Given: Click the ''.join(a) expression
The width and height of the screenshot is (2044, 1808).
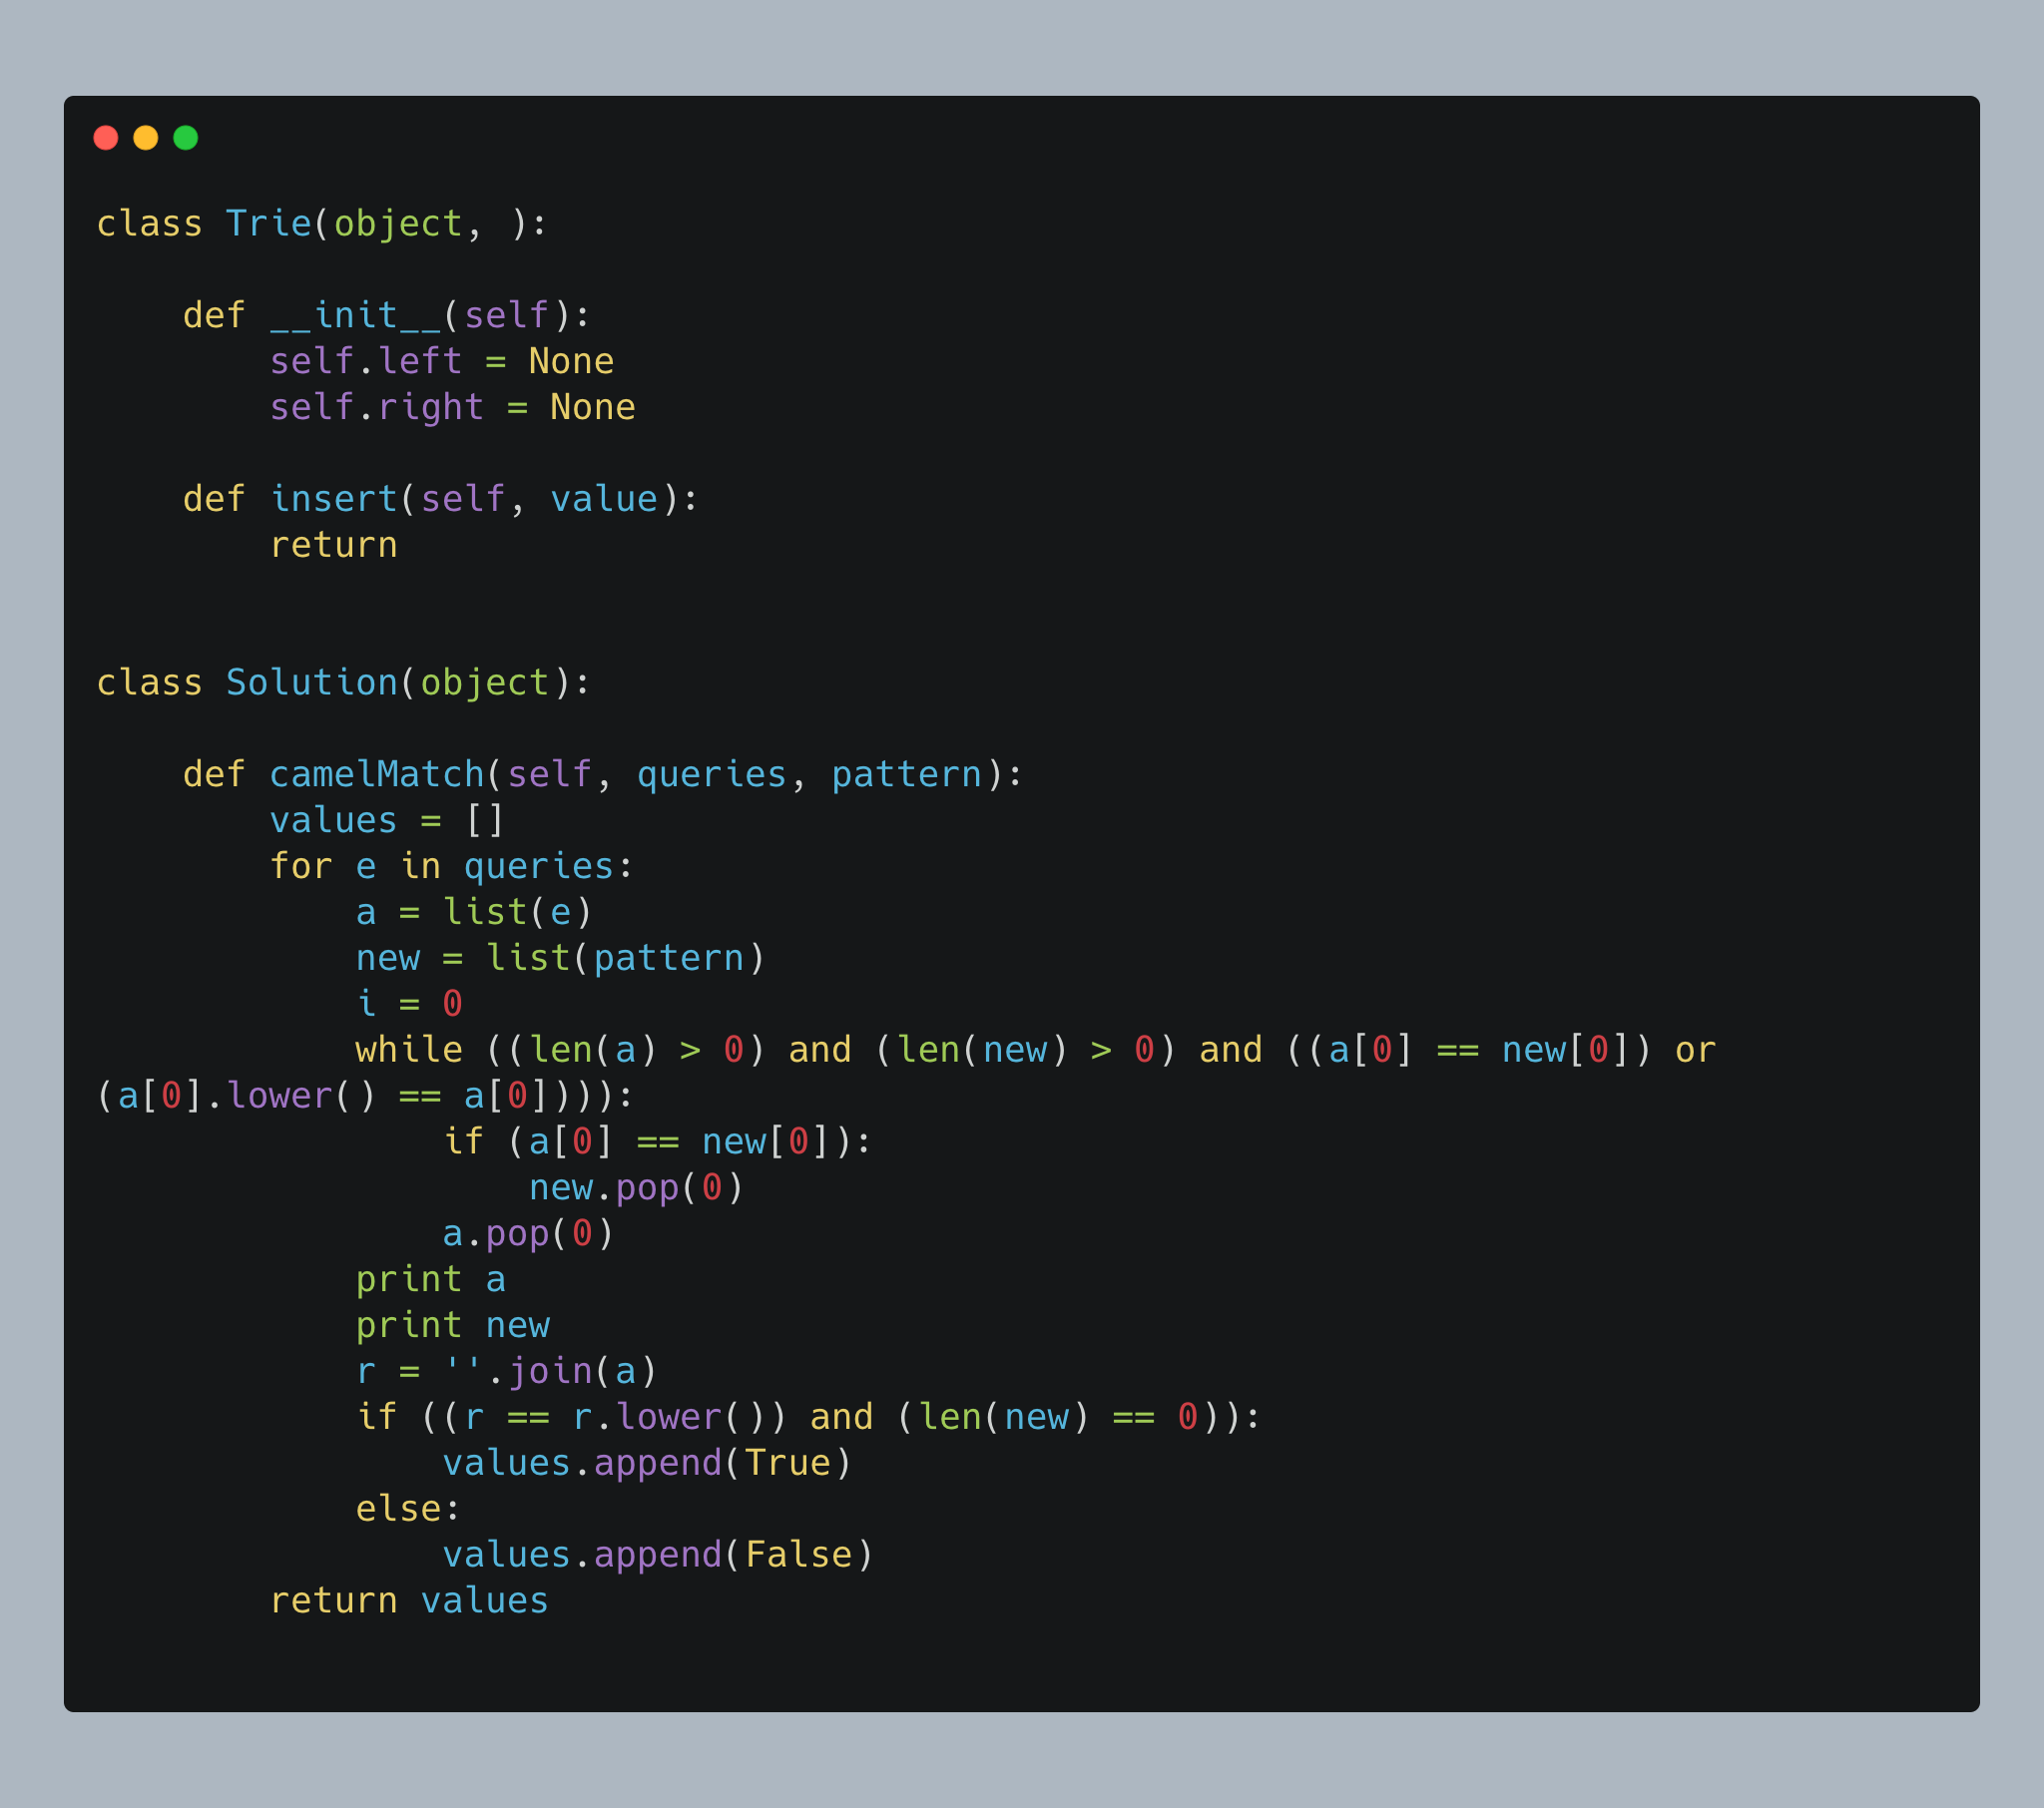Looking at the screenshot, I should click(x=550, y=1372).
